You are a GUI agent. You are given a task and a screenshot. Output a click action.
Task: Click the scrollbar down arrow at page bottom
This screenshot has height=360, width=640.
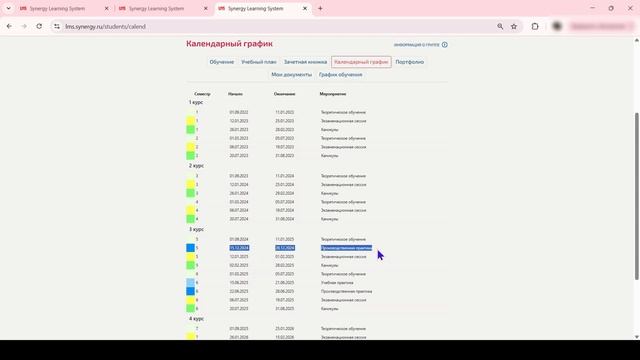tap(636, 337)
